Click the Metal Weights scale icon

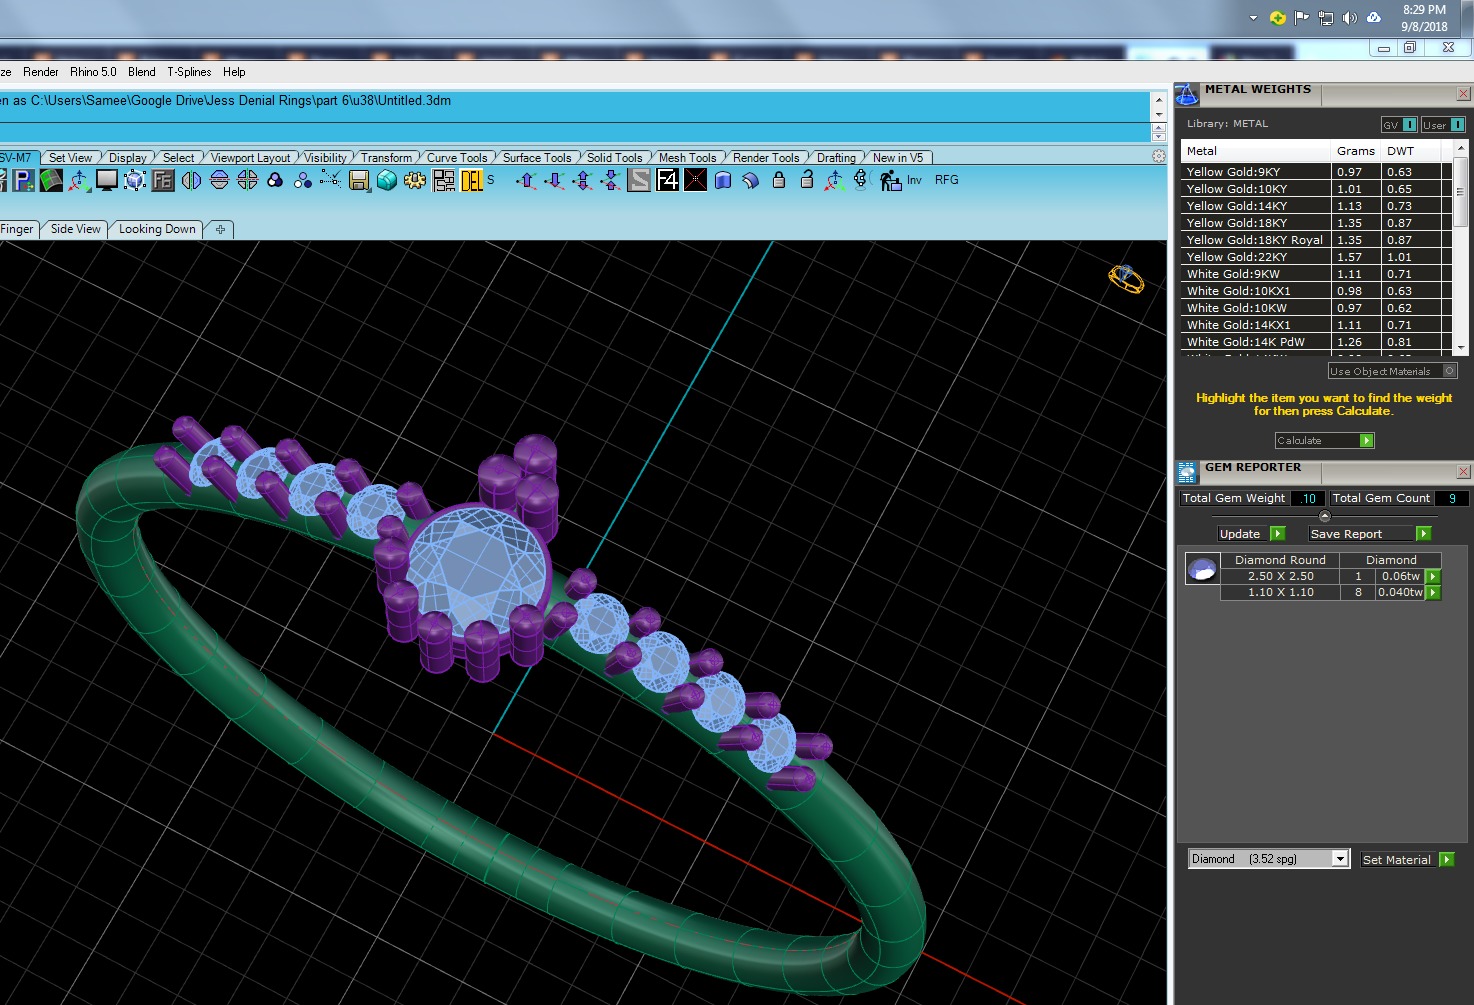(x=1187, y=94)
